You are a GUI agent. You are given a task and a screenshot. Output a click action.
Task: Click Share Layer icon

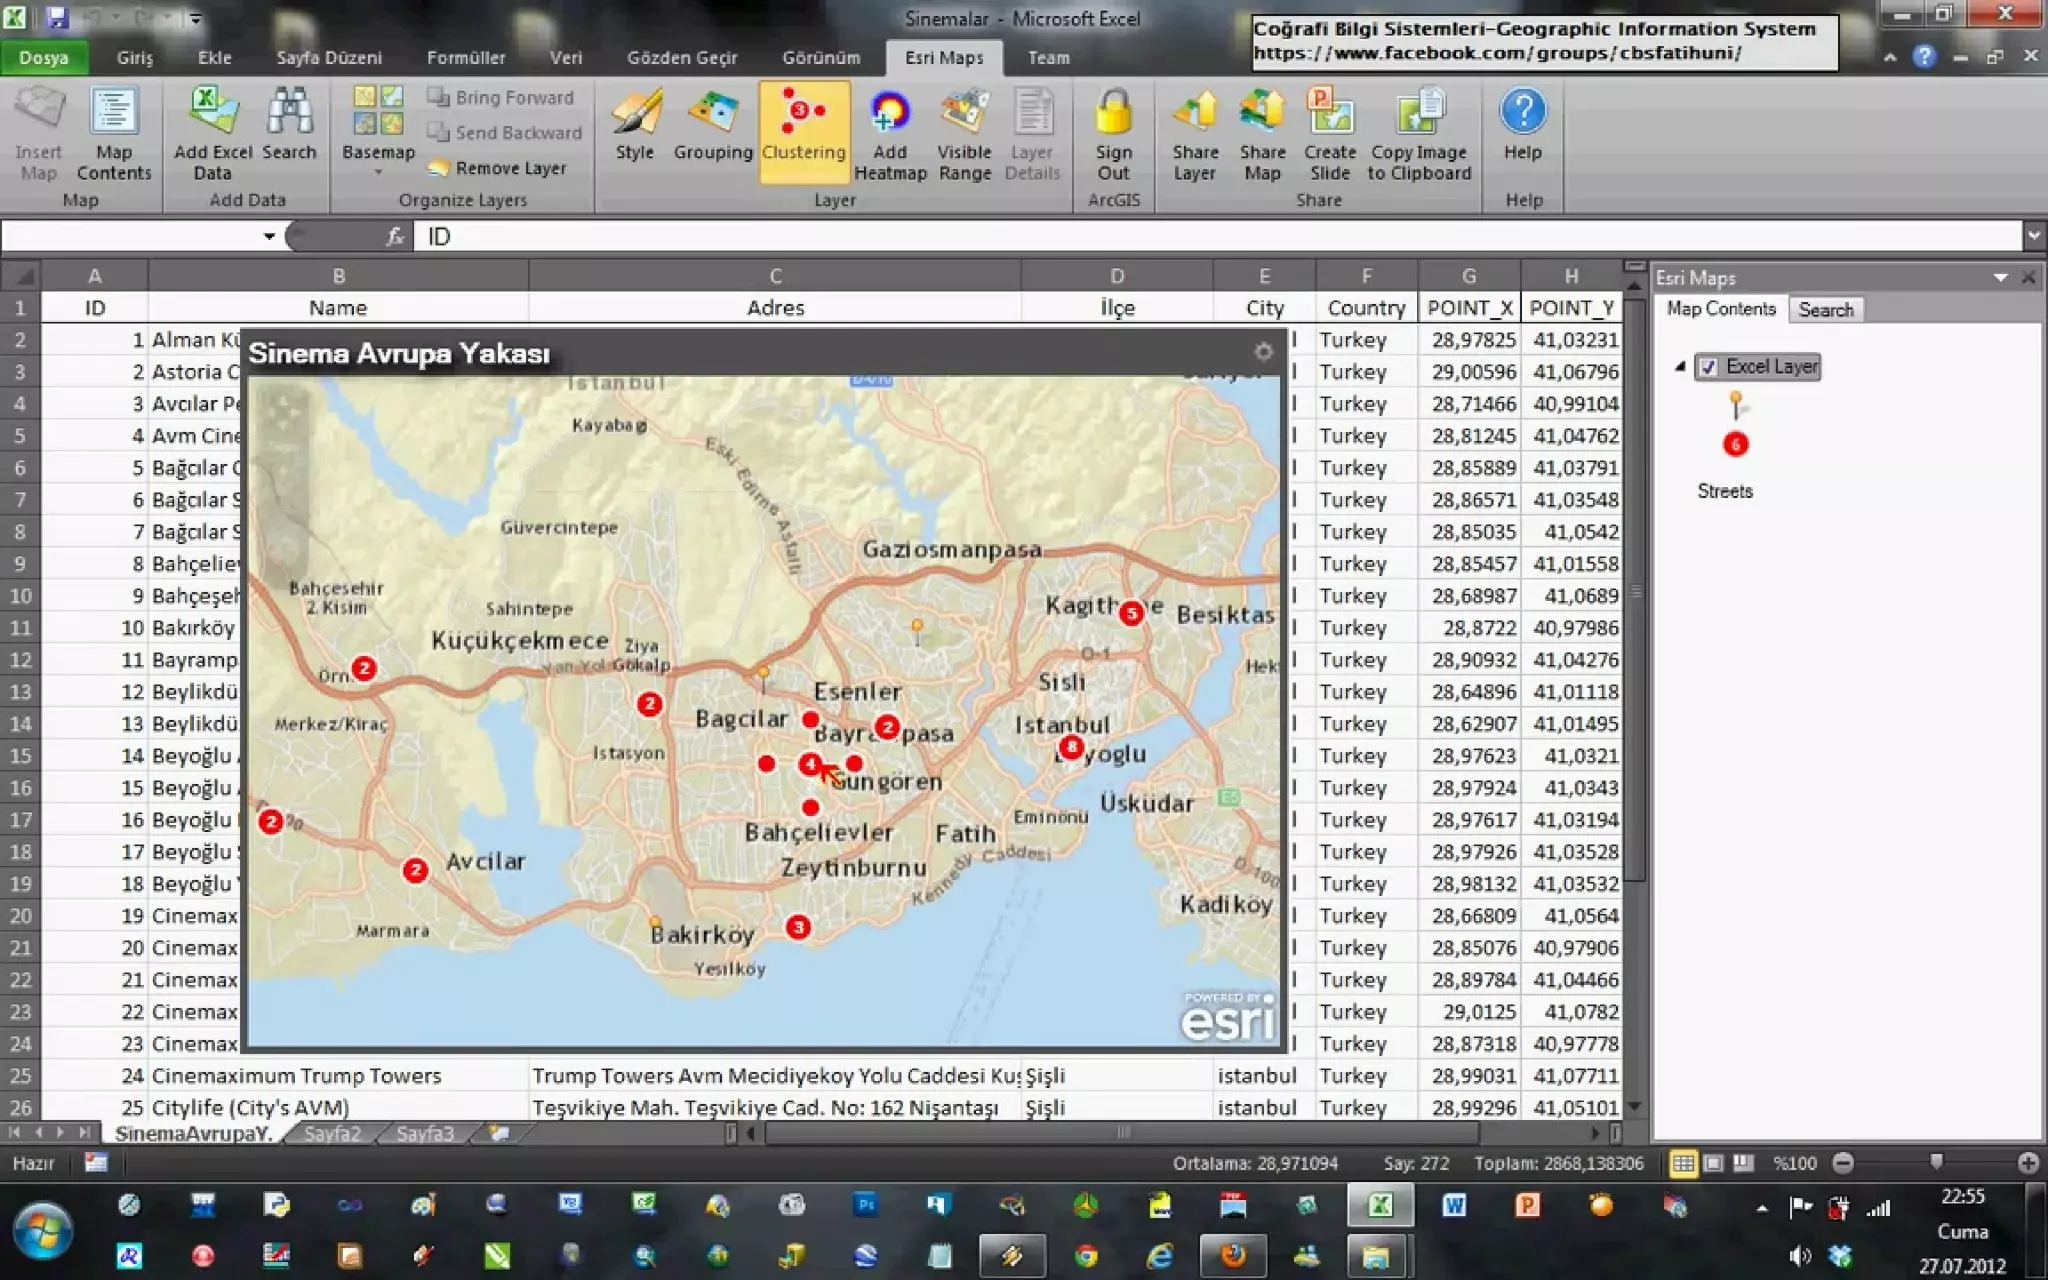pos(1195,135)
